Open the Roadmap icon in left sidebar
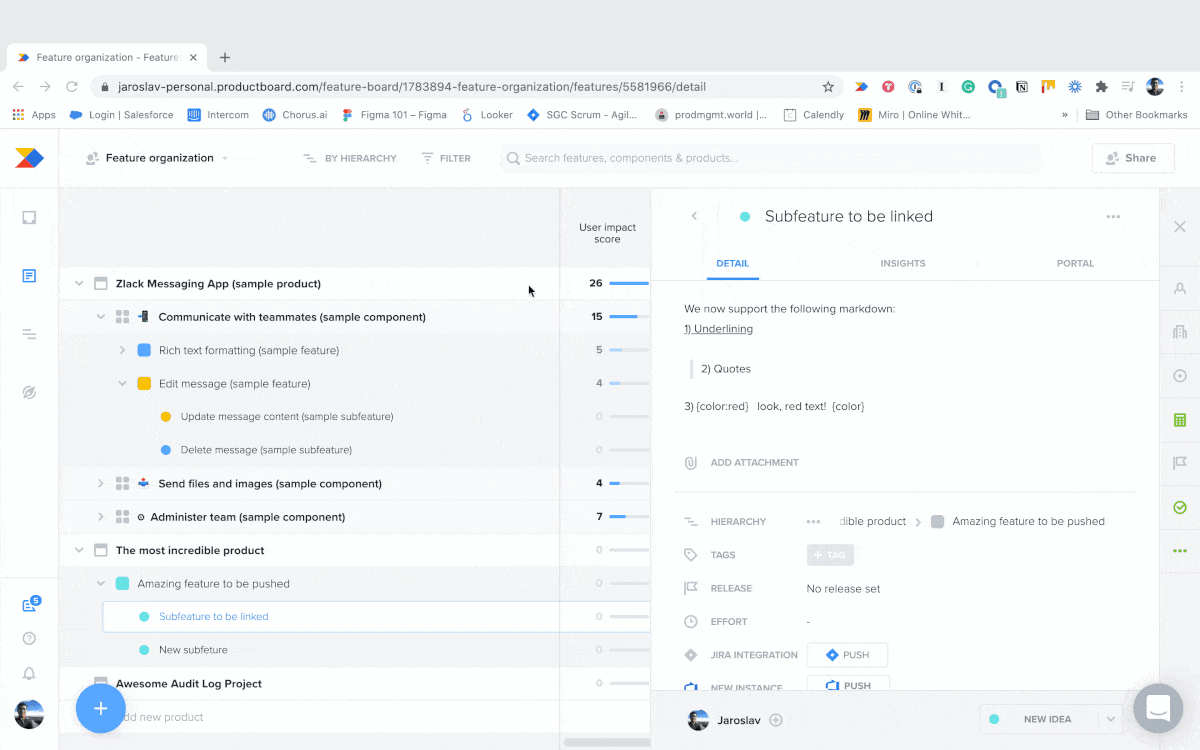The image size is (1200, 750). [x=29, y=334]
